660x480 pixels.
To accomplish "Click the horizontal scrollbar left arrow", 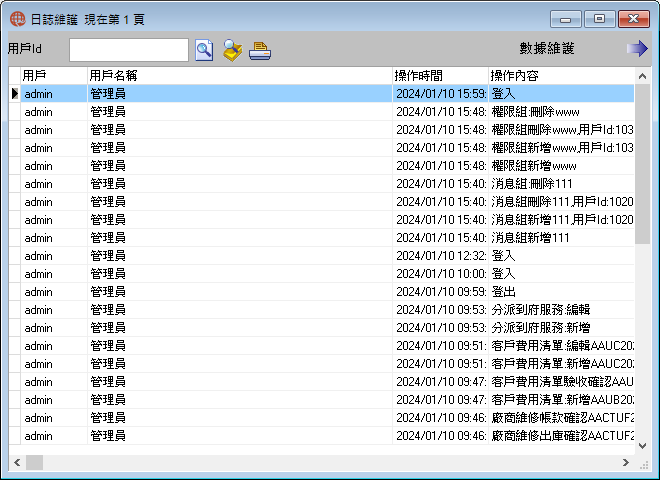I will pos(17,462).
